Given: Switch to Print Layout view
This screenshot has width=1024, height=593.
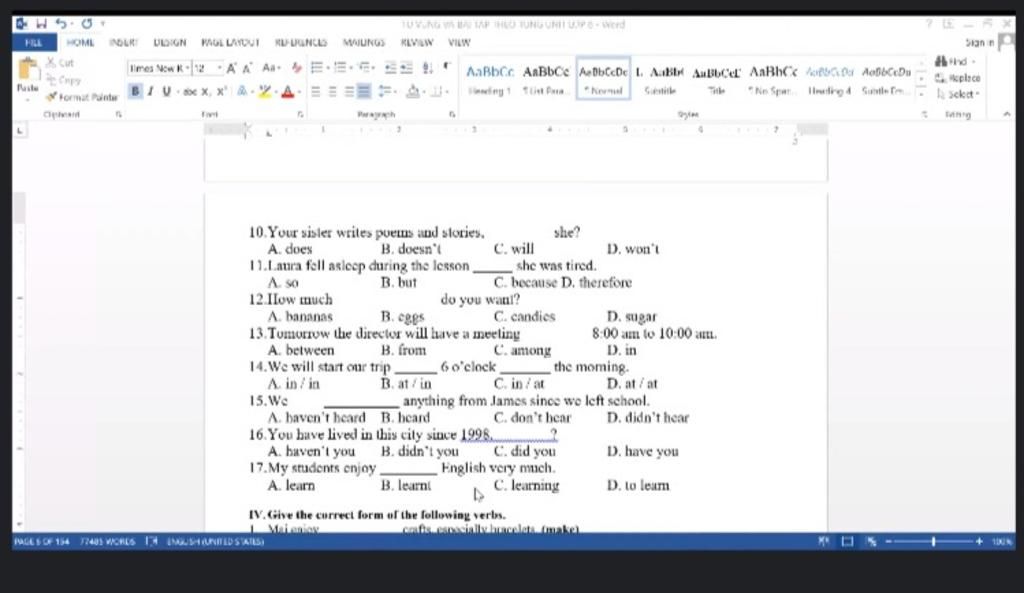Looking at the screenshot, I should (x=847, y=541).
